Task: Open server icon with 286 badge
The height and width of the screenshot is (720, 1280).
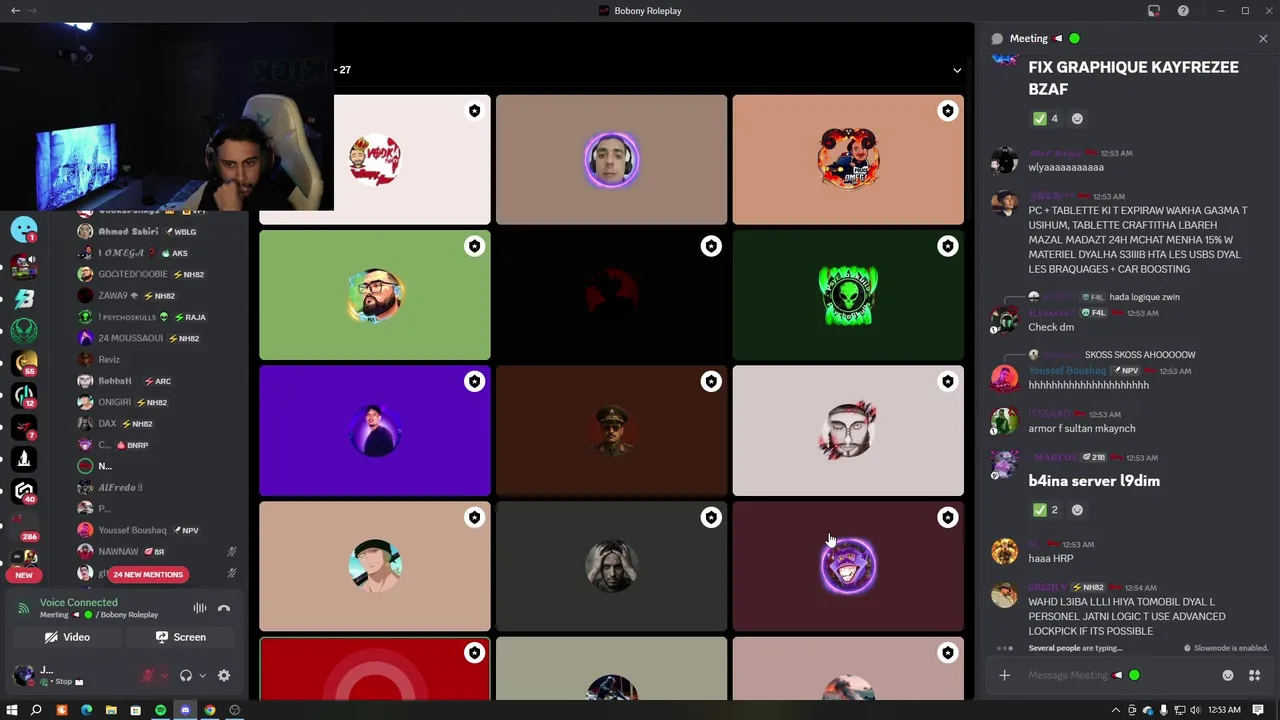Action: pos(24,525)
